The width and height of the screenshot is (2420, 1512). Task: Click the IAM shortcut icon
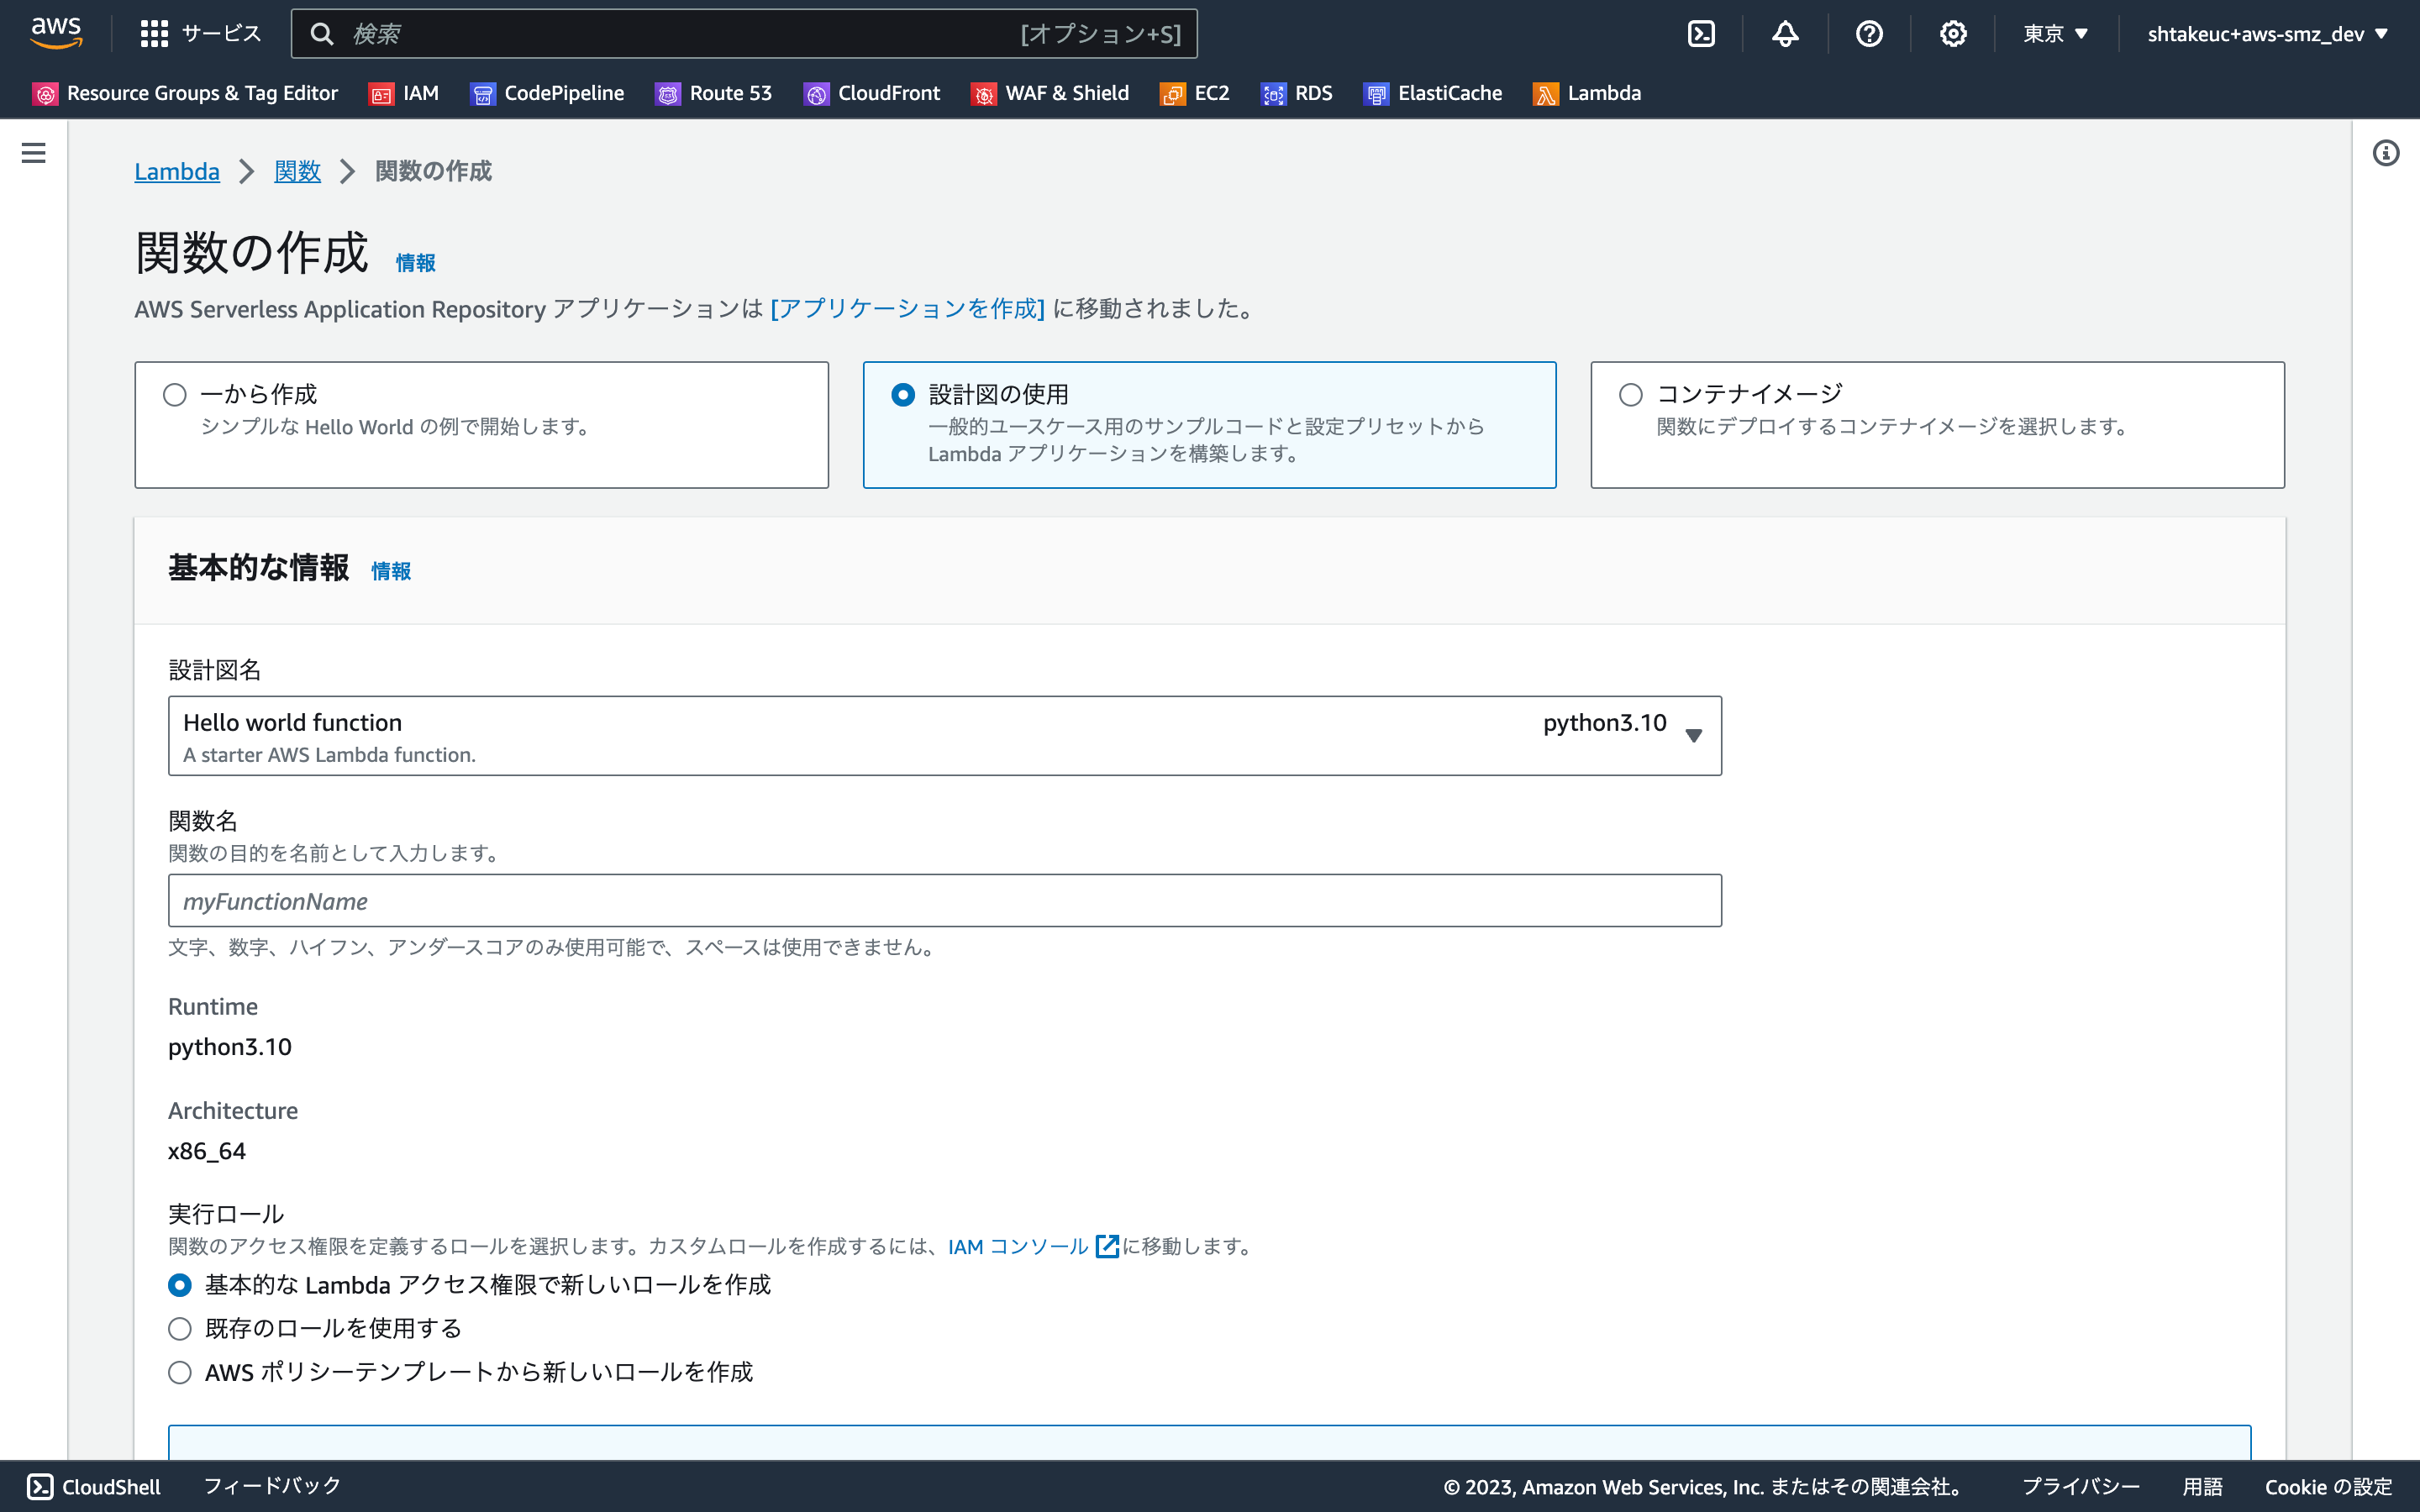click(x=381, y=94)
